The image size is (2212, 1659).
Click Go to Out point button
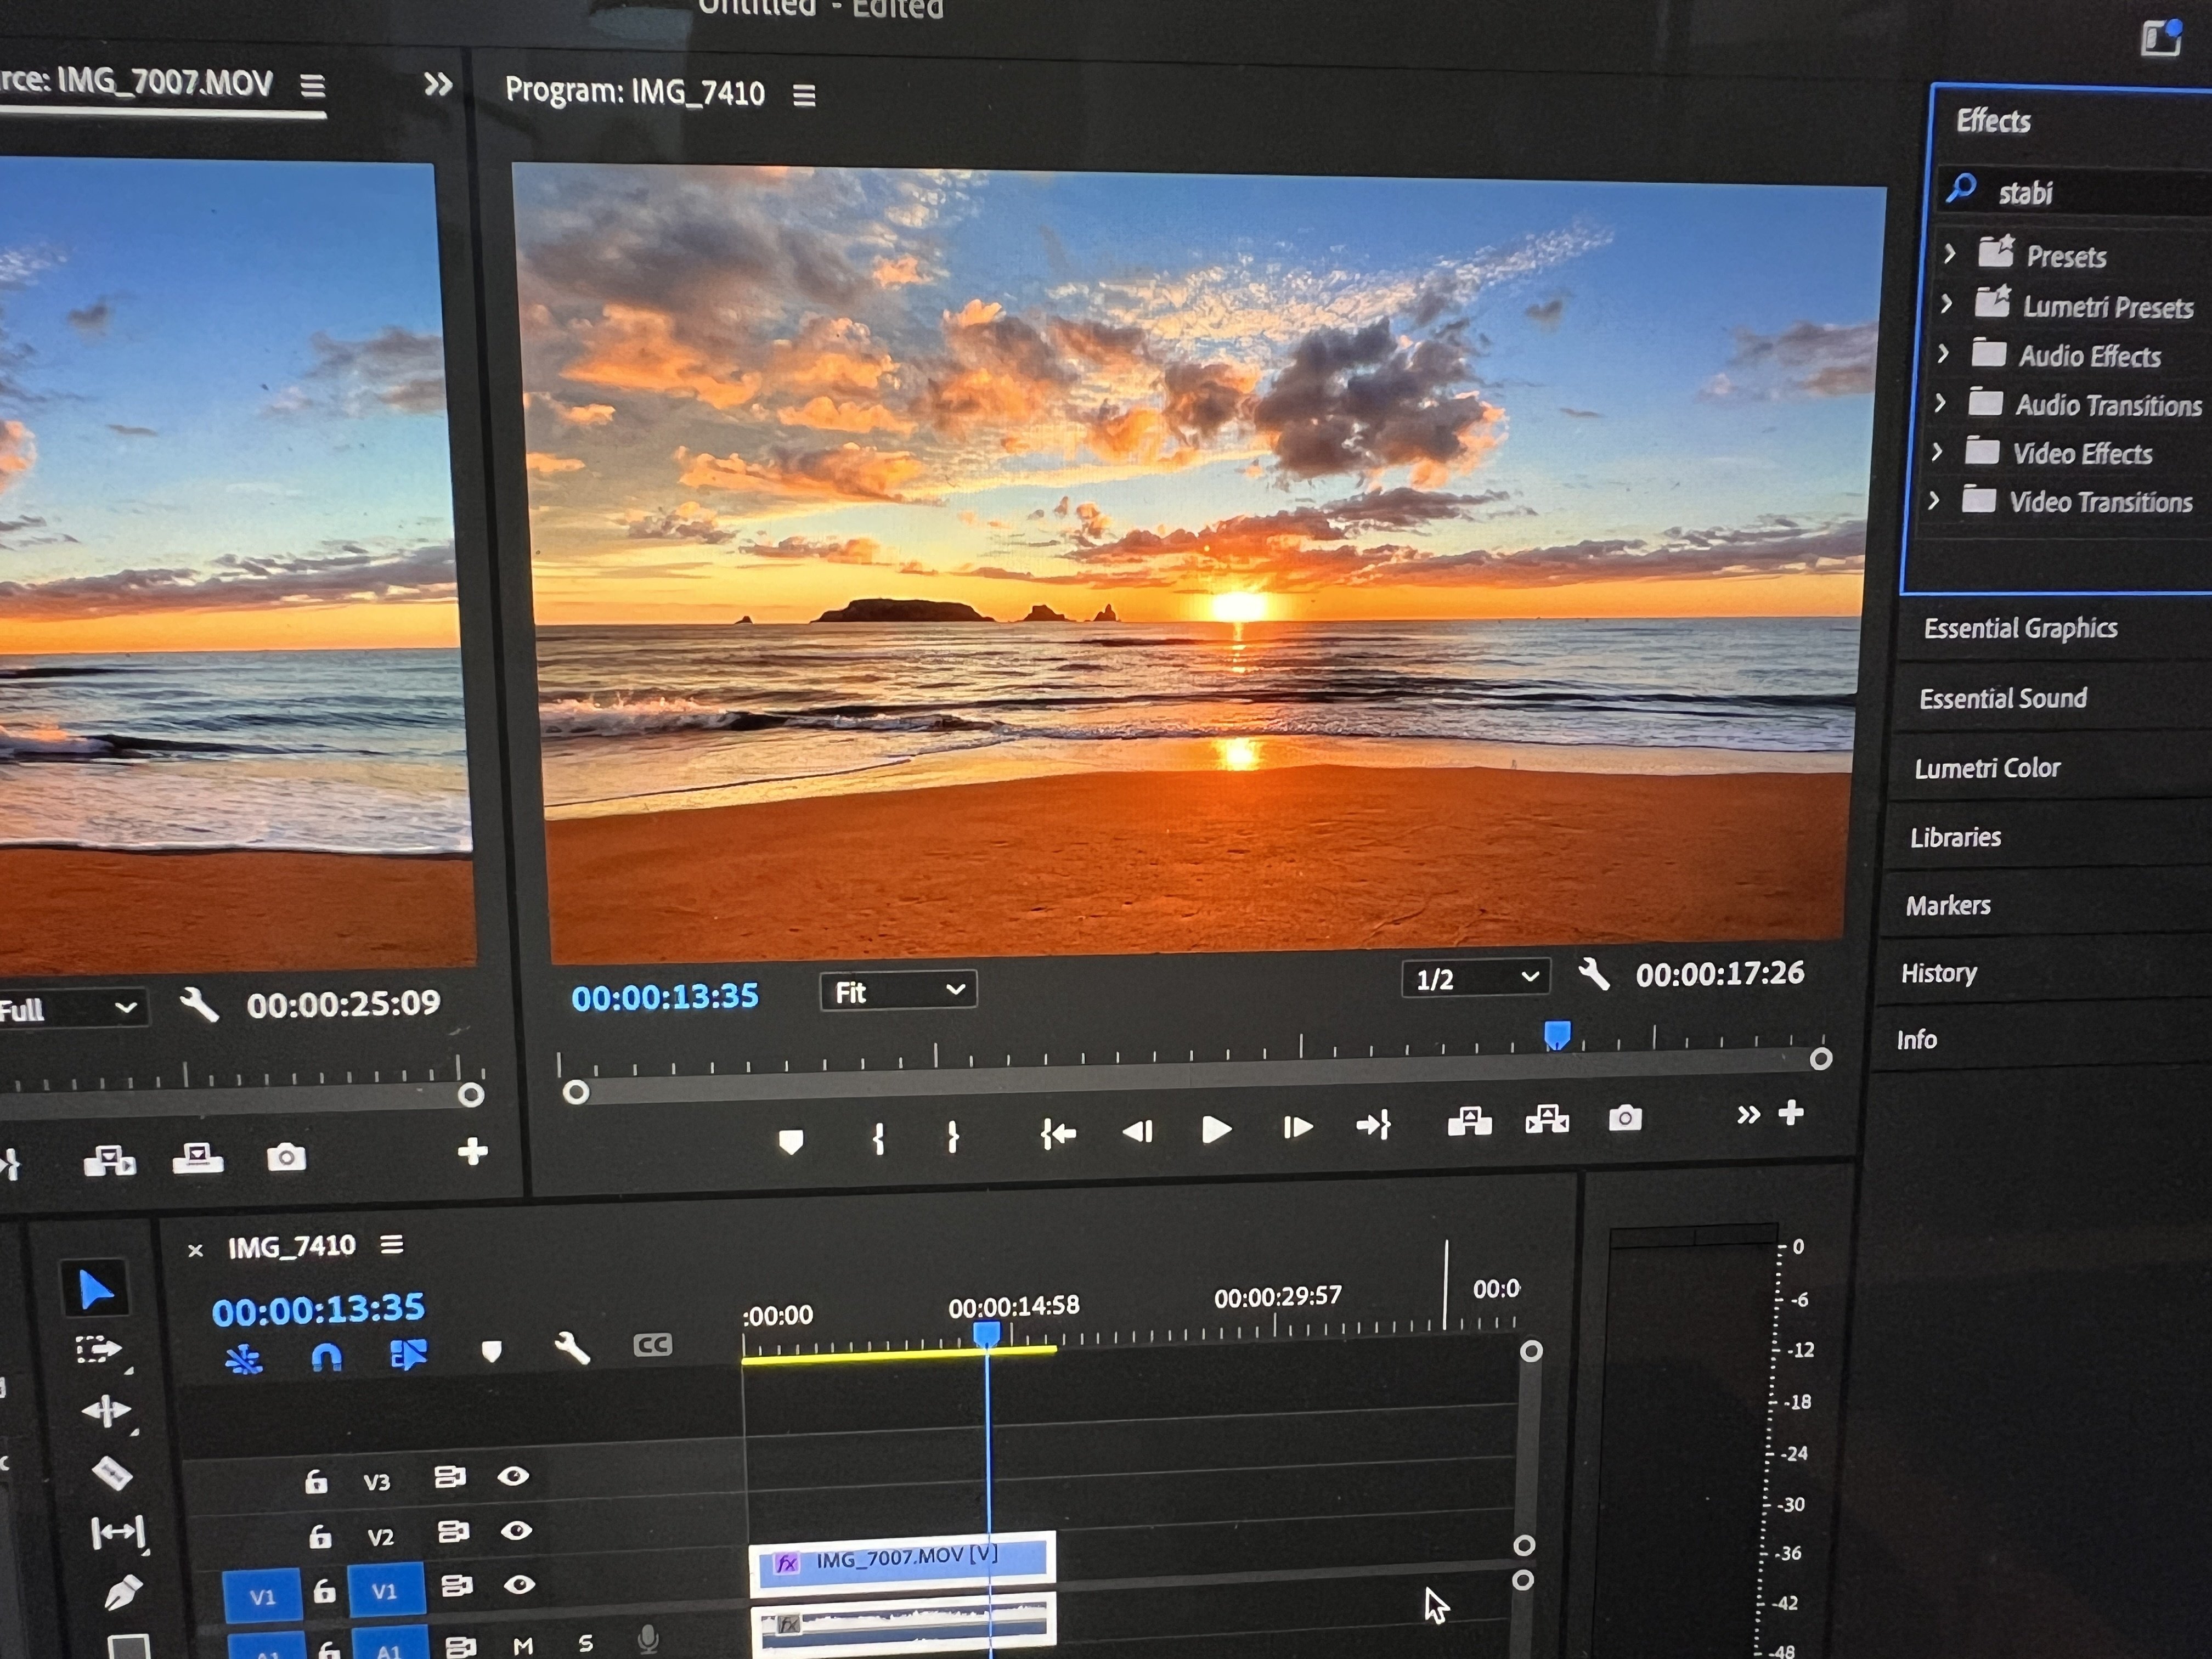(x=1373, y=1125)
